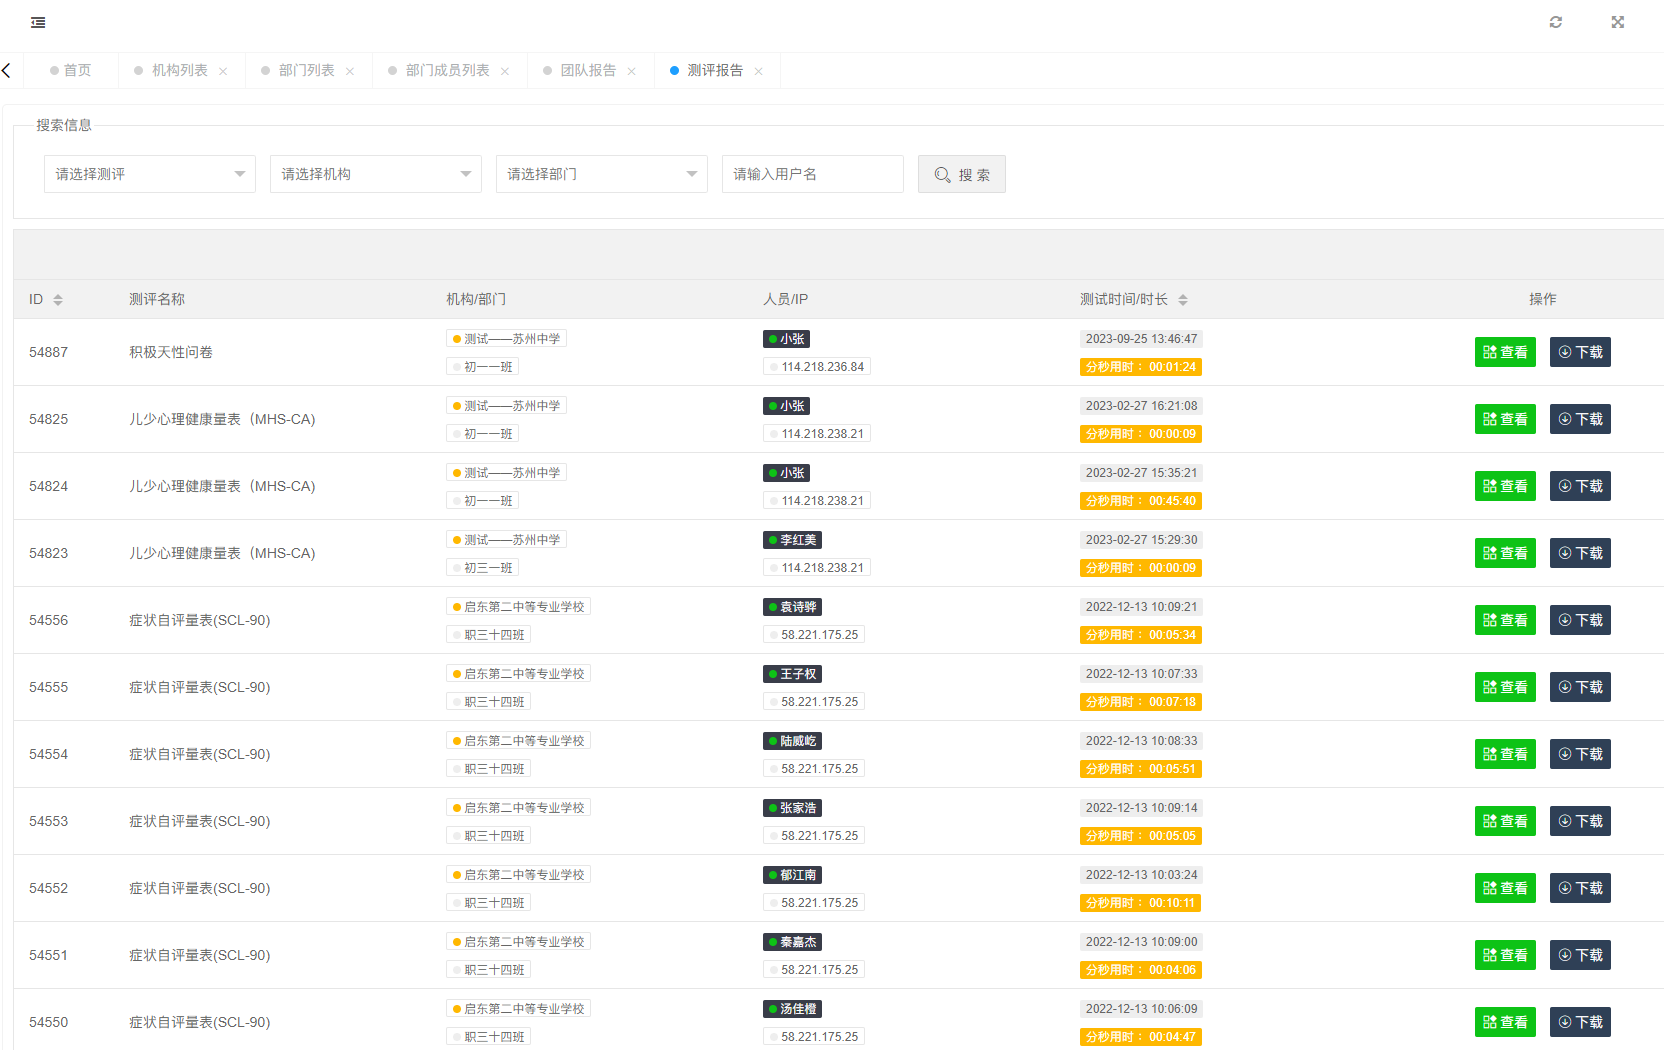Download report for ID 54556

[x=1580, y=620]
